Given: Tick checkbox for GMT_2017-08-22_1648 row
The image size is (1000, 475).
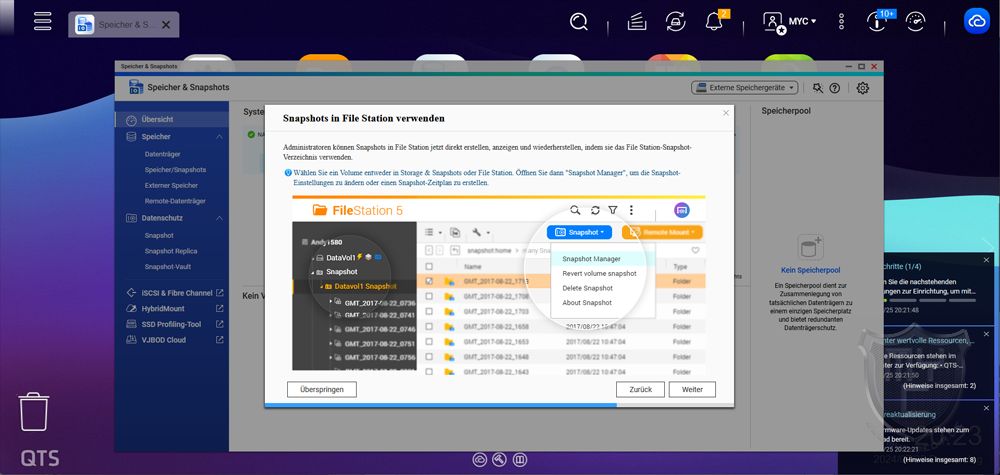Looking at the screenshot, I should 429,356.
